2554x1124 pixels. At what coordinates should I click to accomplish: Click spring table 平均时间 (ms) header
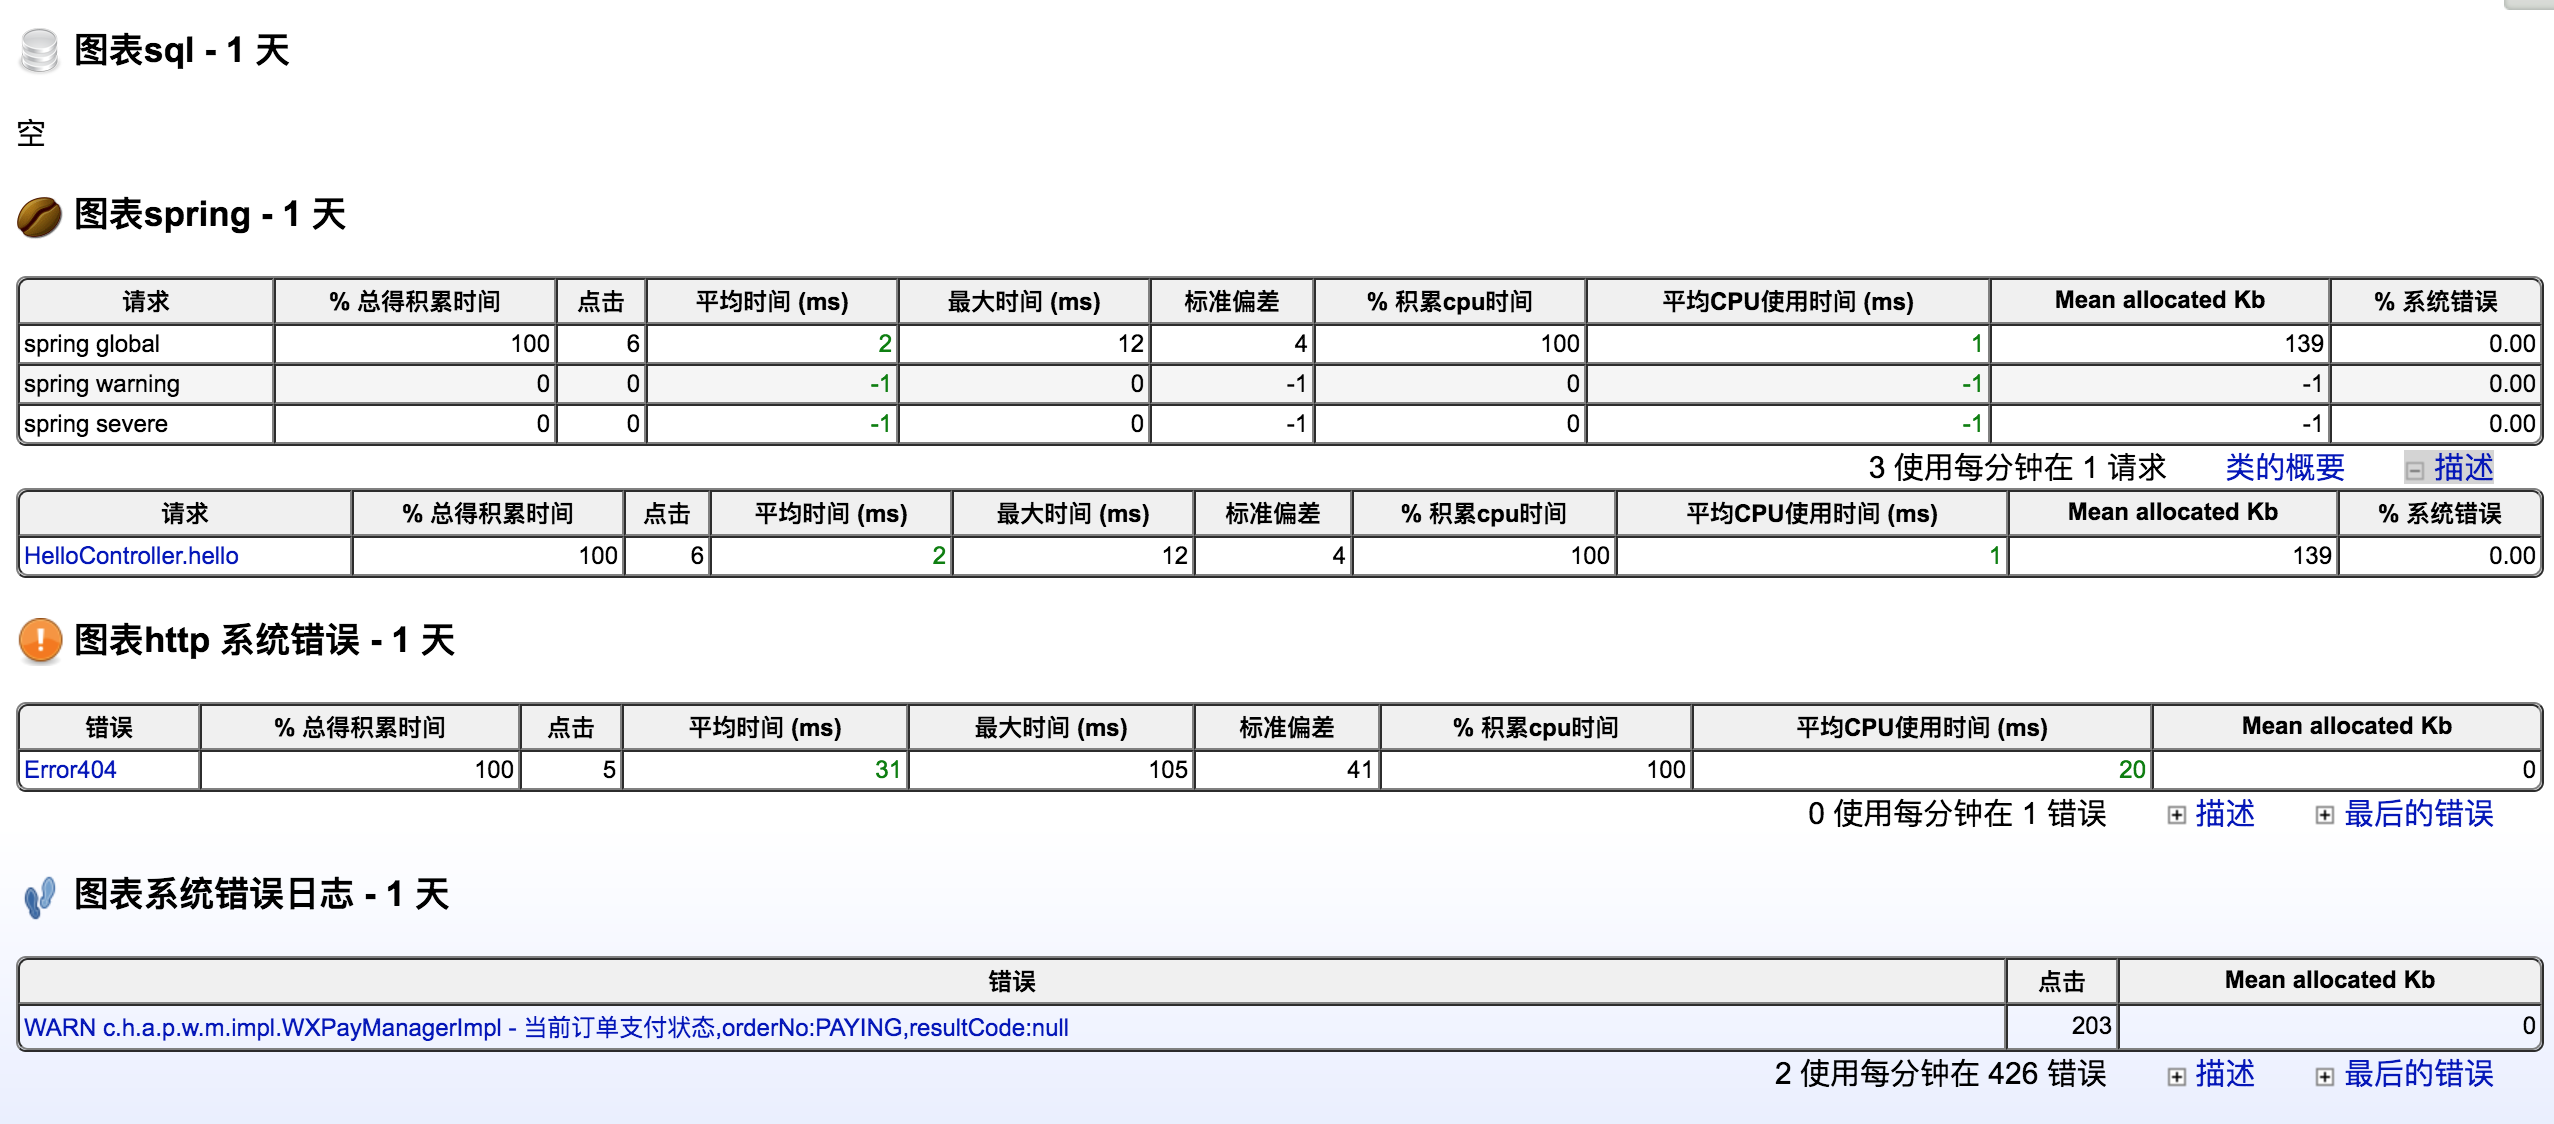point(772,301)
